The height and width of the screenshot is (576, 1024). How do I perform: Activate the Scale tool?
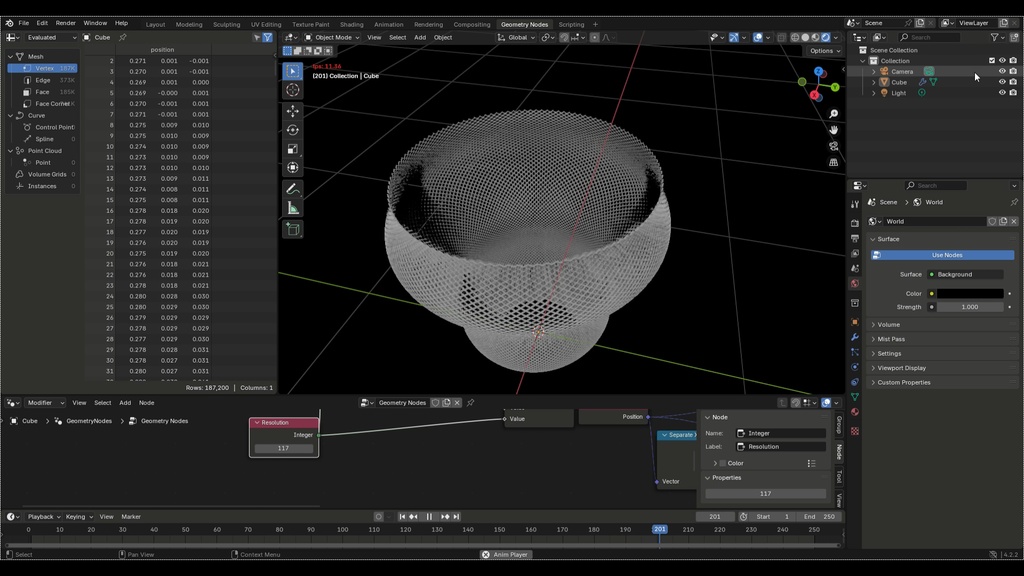point(293,149)
